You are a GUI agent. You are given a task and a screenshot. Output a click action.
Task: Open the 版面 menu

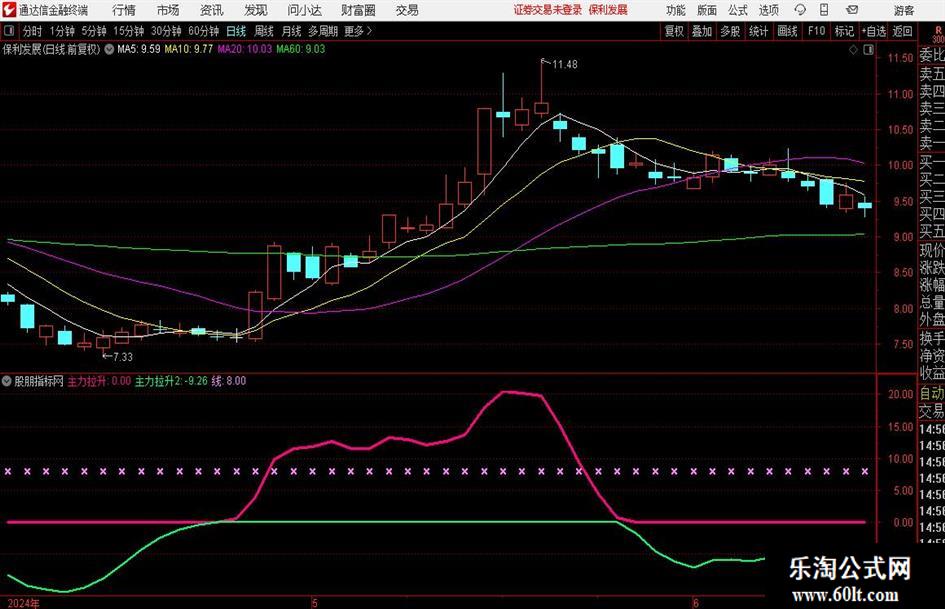[706, 10]
